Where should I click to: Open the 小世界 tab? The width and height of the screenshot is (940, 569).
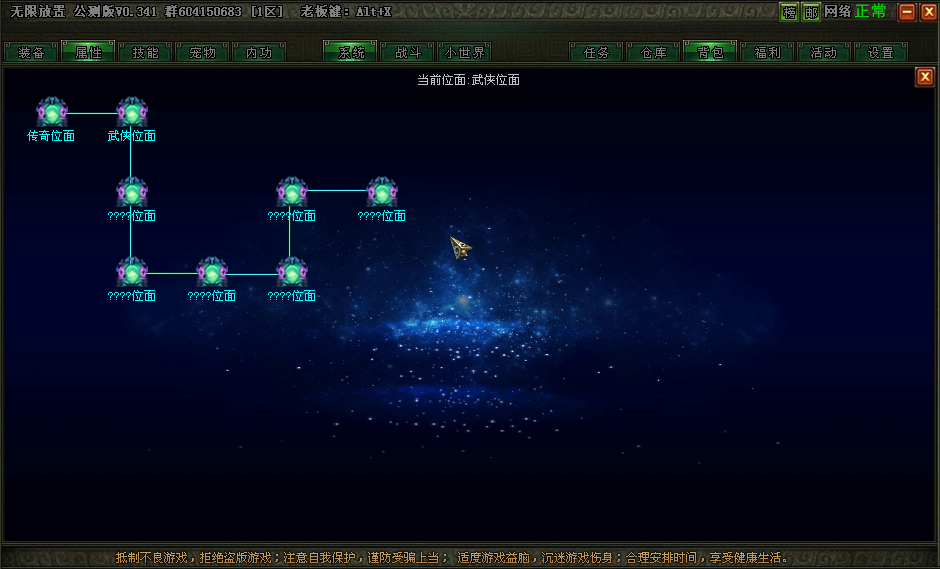coord(465,52)
